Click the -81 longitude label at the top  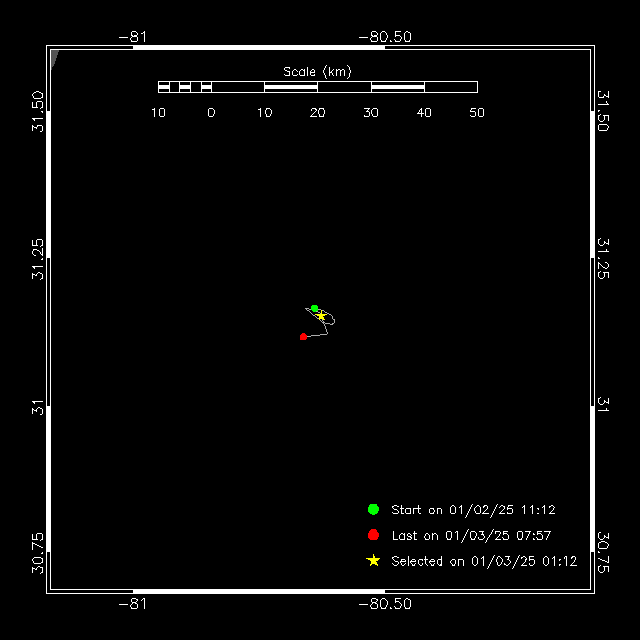[133, 37]
